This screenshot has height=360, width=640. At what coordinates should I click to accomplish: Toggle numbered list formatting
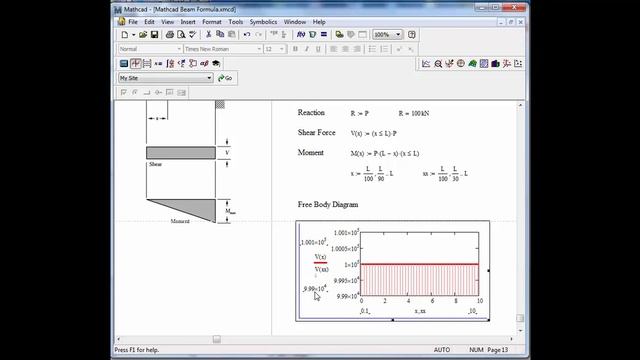click(384, 49)
